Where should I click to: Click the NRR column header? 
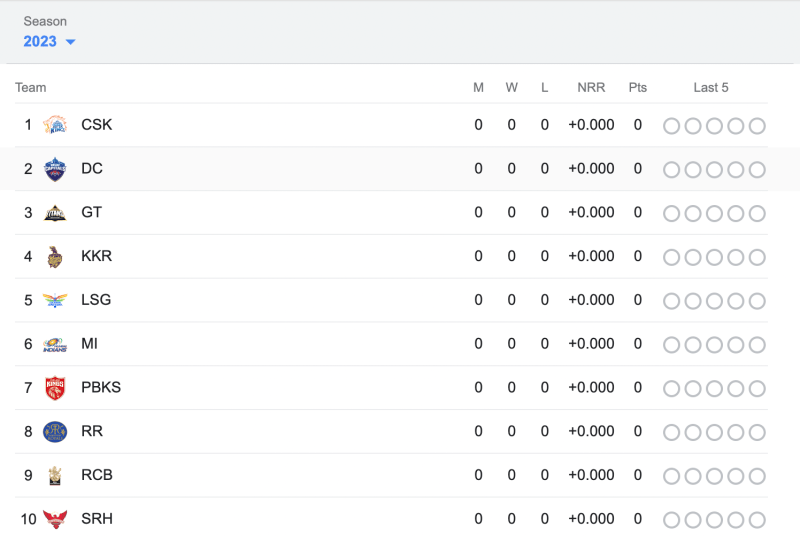591,88
